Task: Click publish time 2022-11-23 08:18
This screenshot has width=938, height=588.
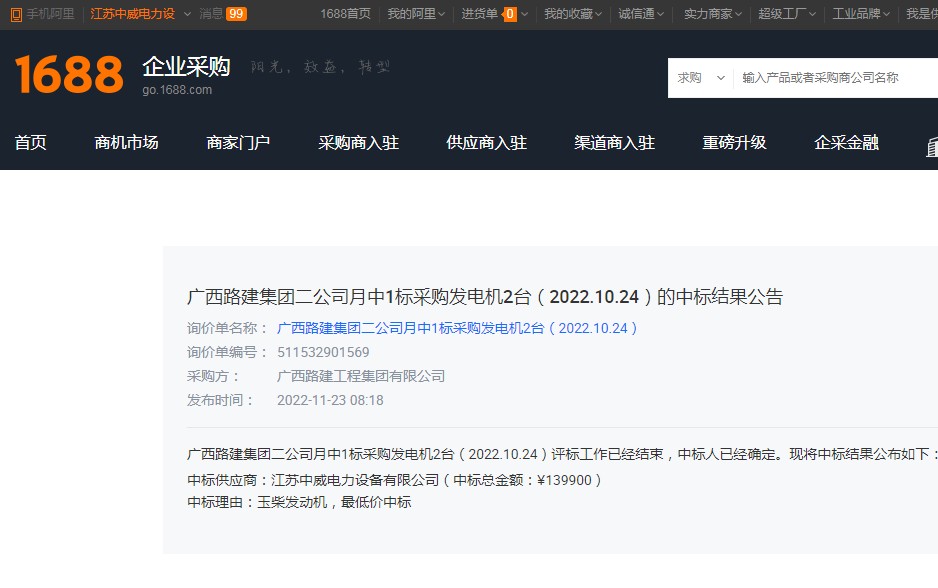Action: click(330, 400)
